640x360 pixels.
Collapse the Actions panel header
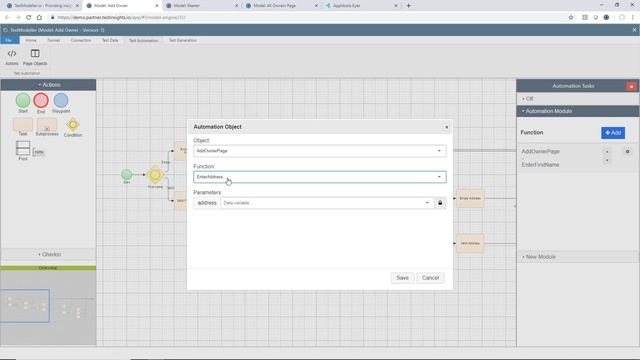tap(49, 85)
